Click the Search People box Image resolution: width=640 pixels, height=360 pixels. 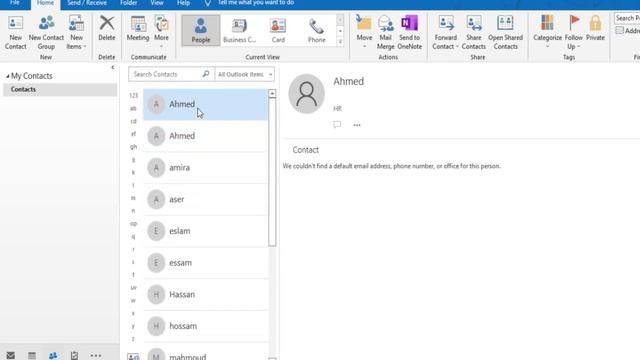(x=627, y=18)
